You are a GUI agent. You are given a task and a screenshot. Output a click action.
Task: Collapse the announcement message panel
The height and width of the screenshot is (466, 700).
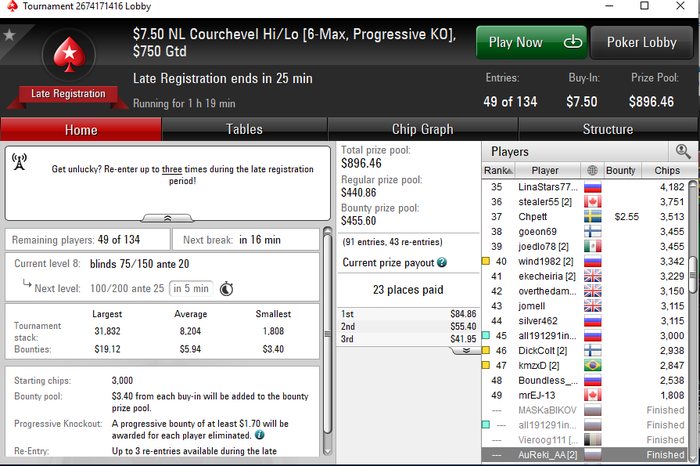(167, 218)
